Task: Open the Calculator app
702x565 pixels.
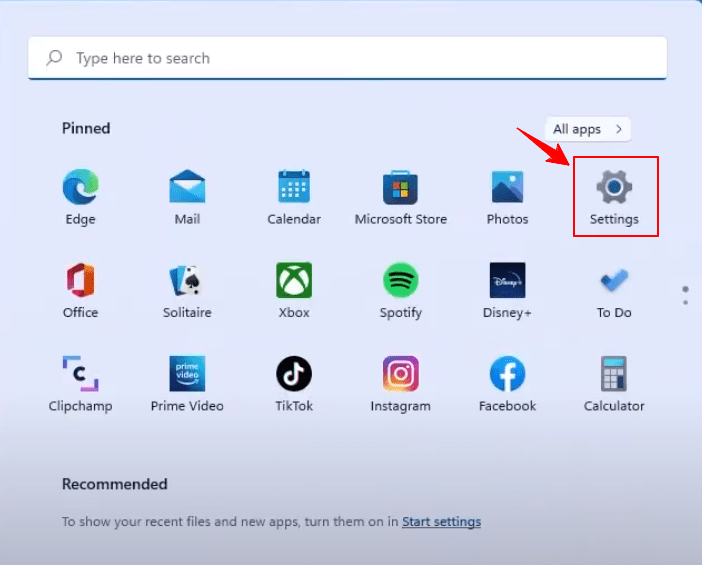Action: [614, 384]
